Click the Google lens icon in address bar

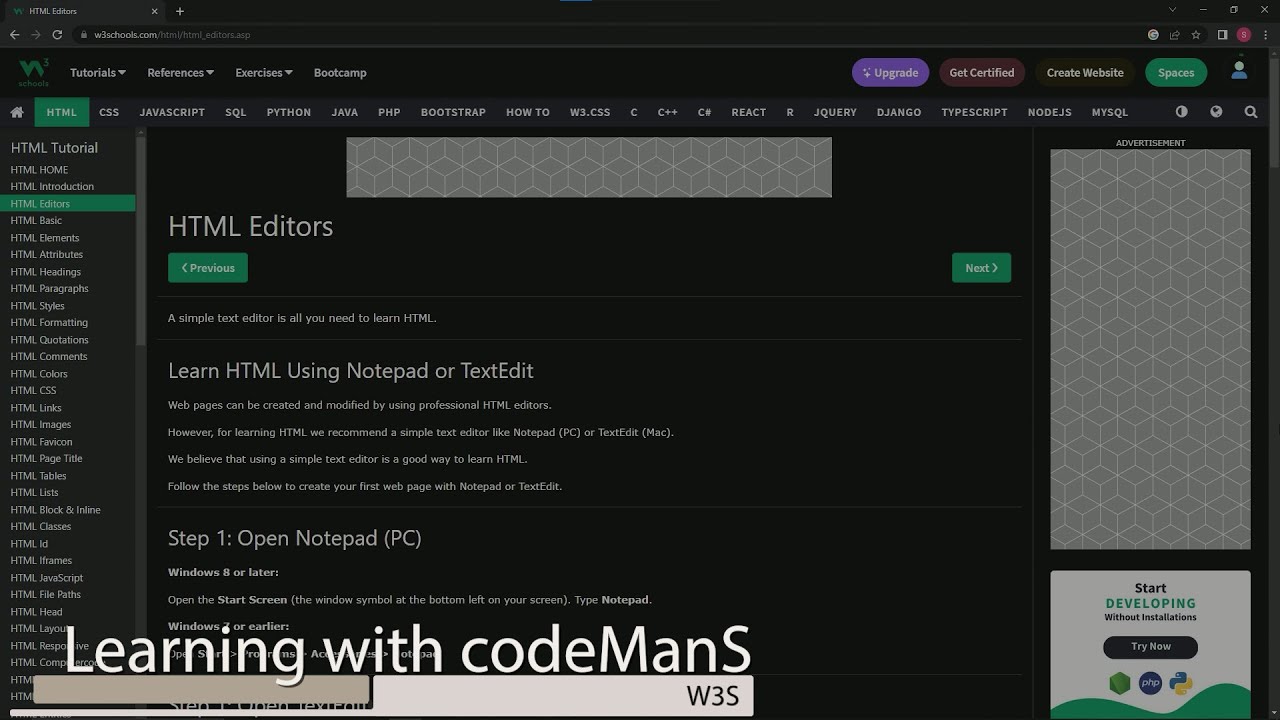tap(1153, 34)
